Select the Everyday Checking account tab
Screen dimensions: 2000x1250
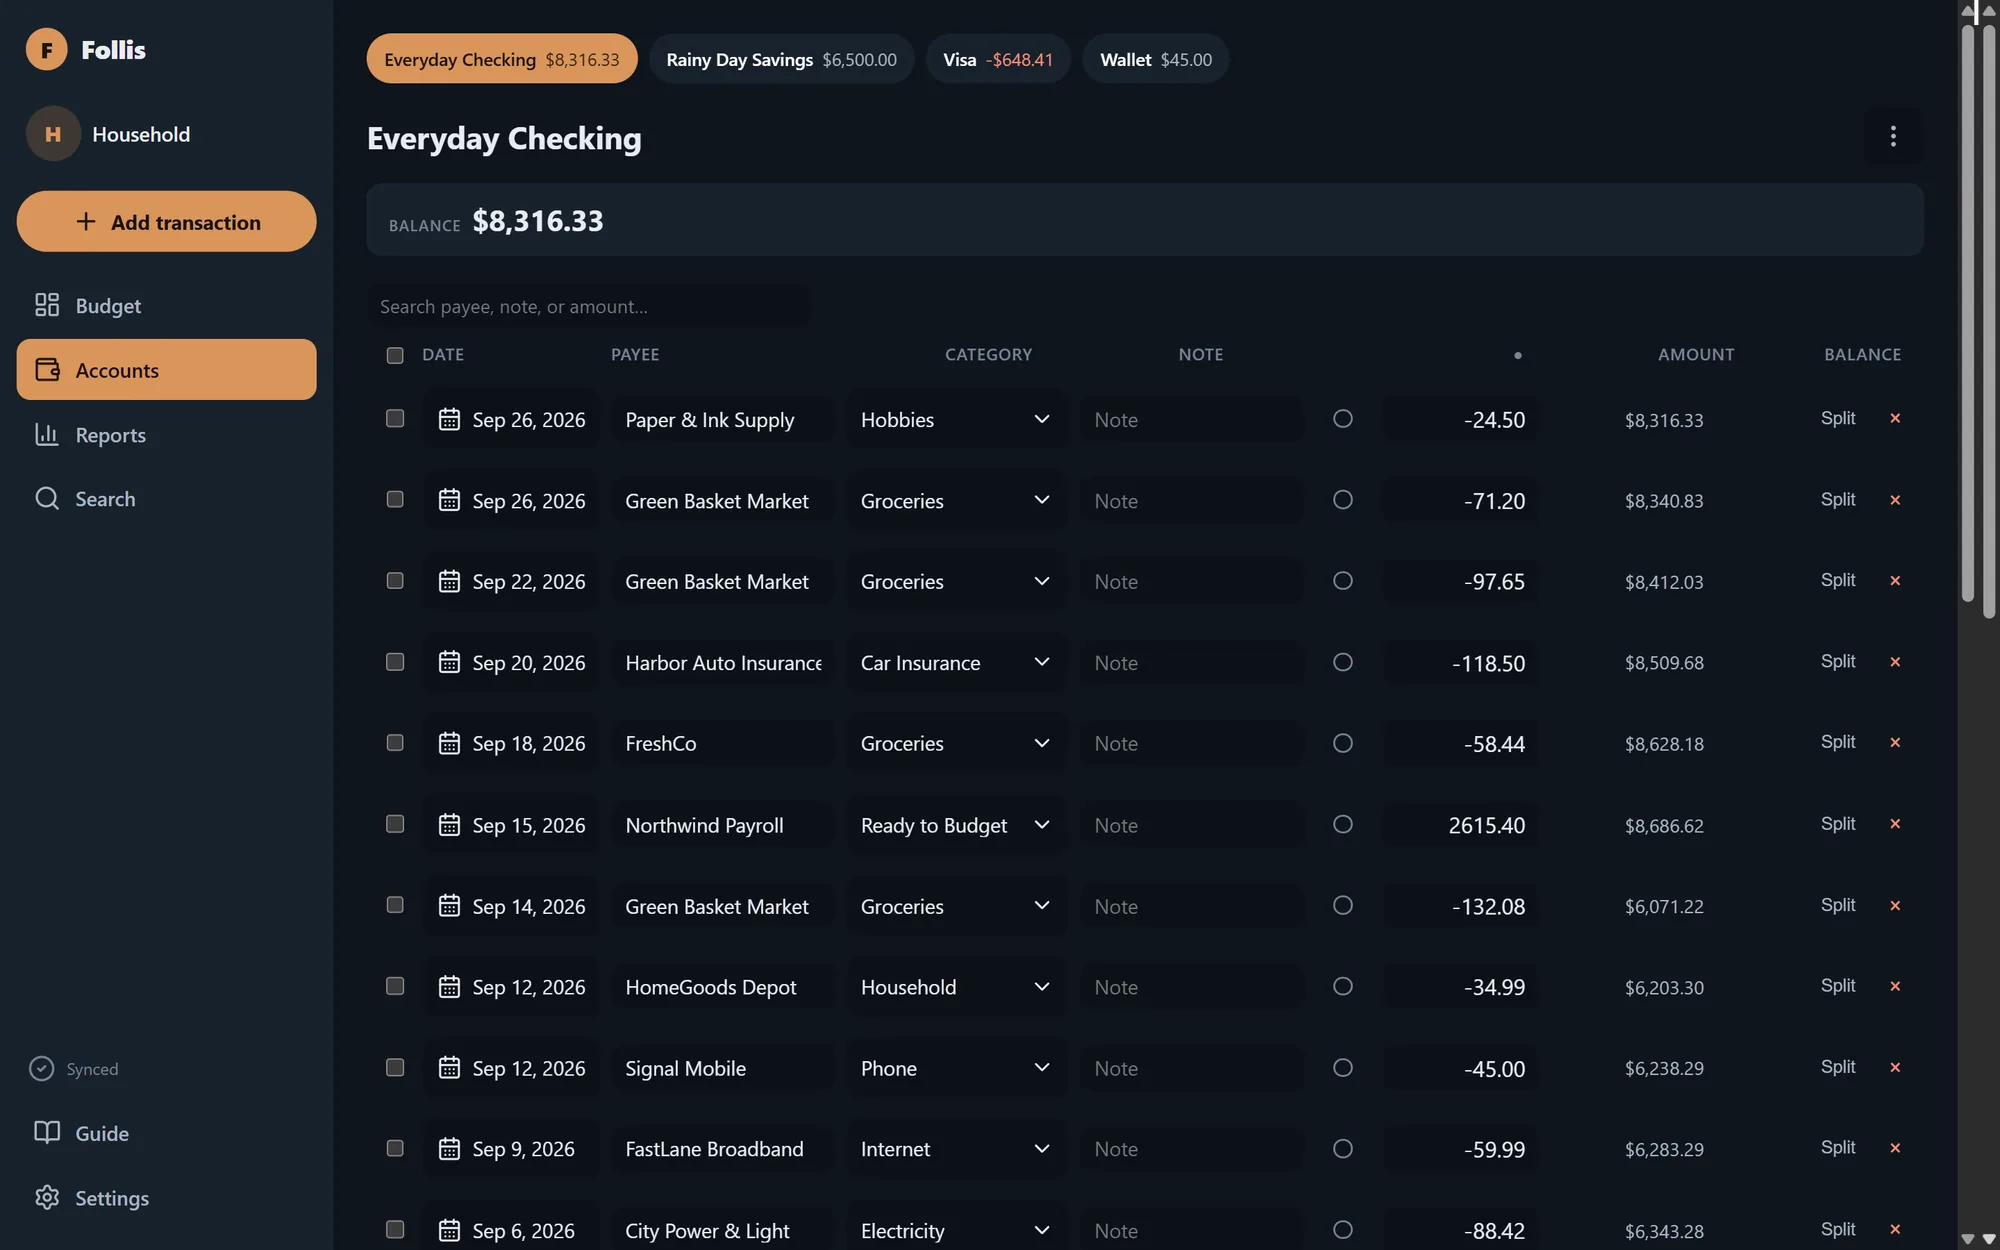click(502, 59)
